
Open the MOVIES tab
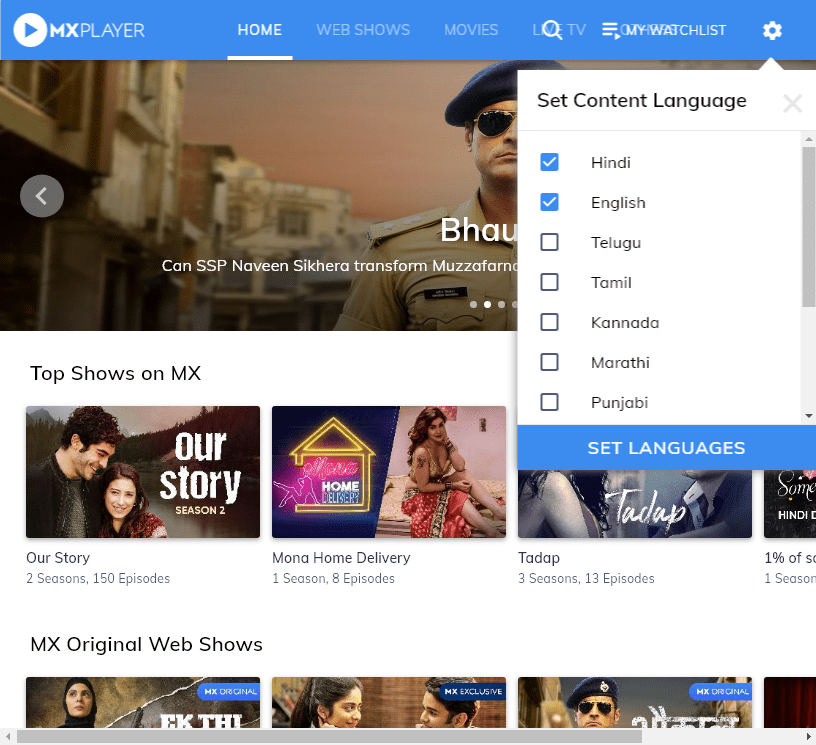[471, 30]
